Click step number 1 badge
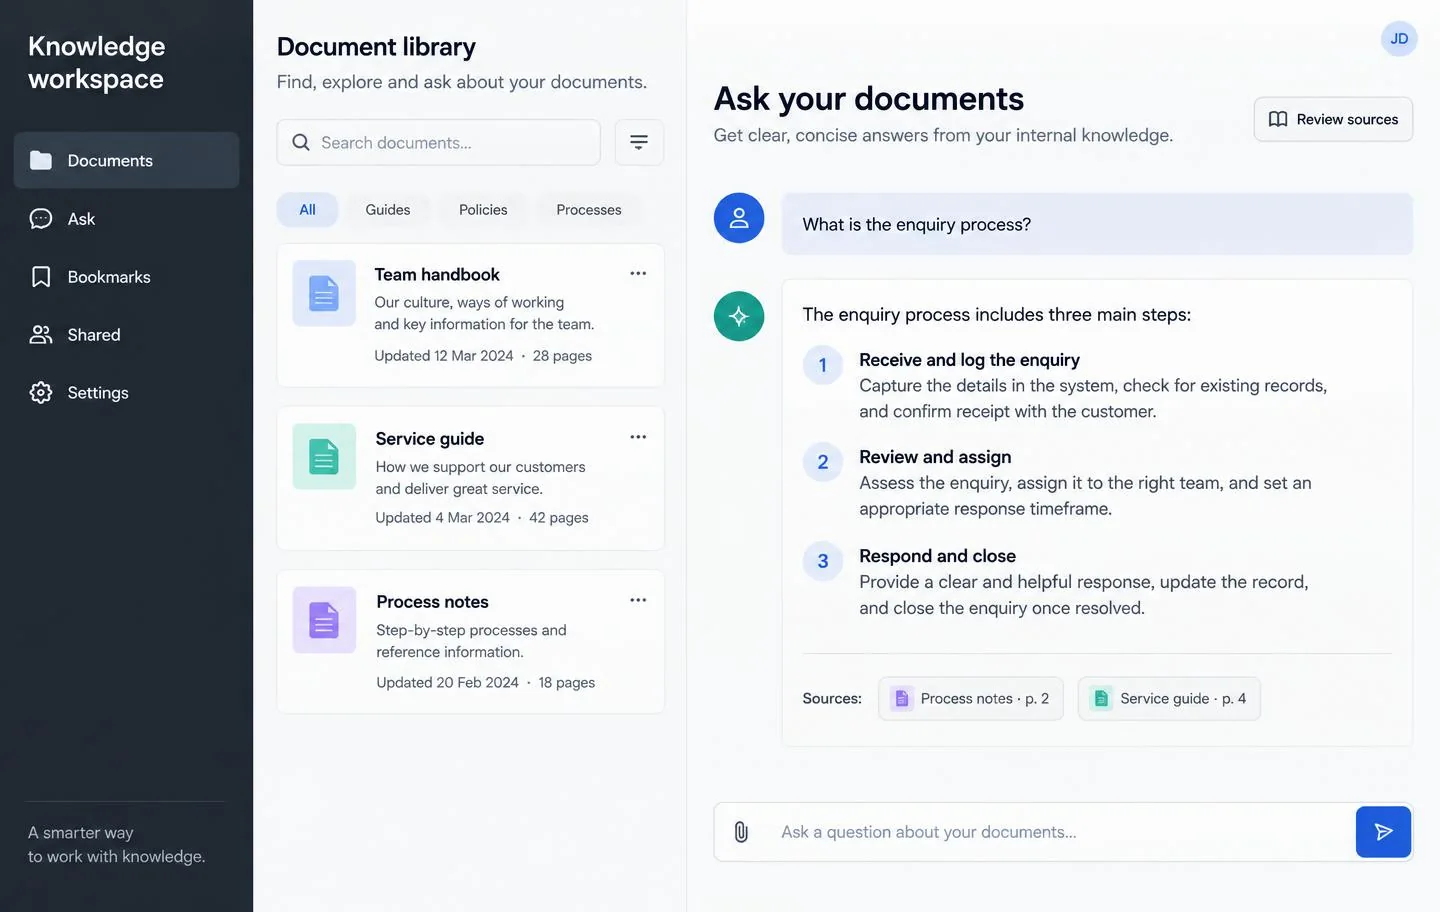 [823, 365]
